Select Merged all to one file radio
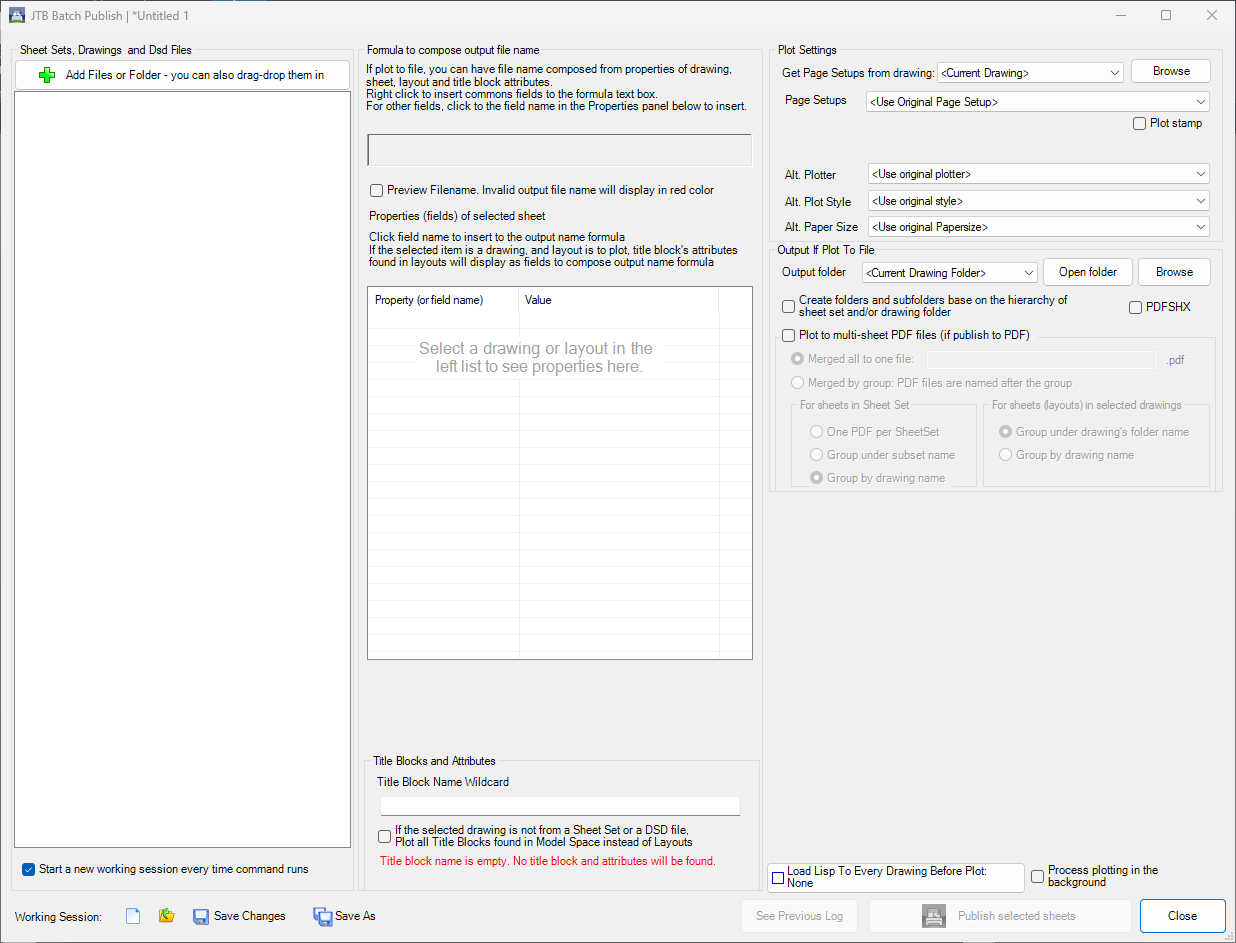The height and width of the screenshot is (943, 1236). [797, 359]
